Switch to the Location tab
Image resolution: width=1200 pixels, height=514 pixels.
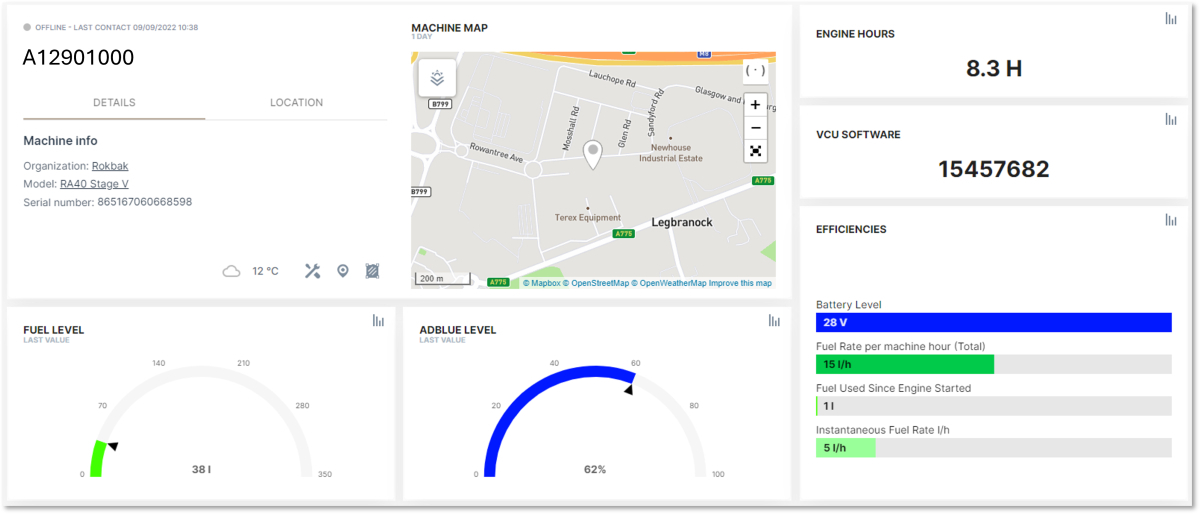(x=296, y=103)
